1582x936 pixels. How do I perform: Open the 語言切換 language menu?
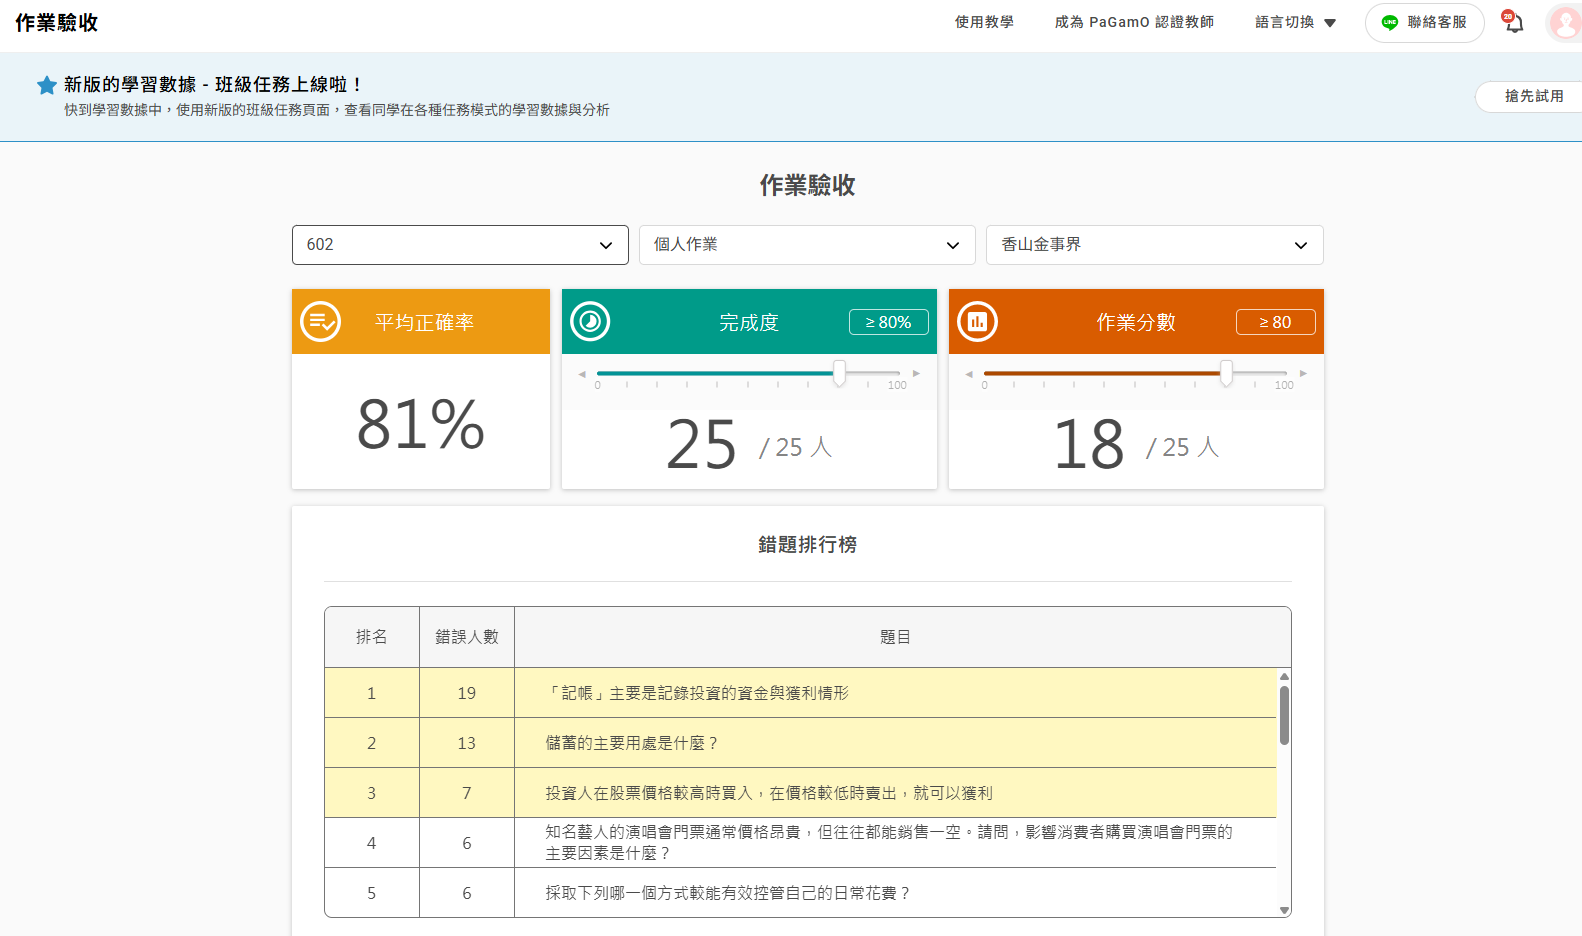[x=1295, y=22]
